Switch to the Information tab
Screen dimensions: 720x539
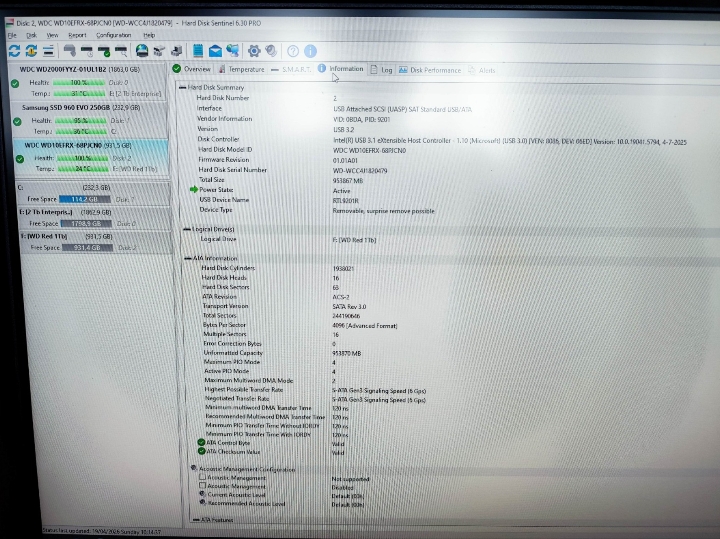tap(340, 69)
